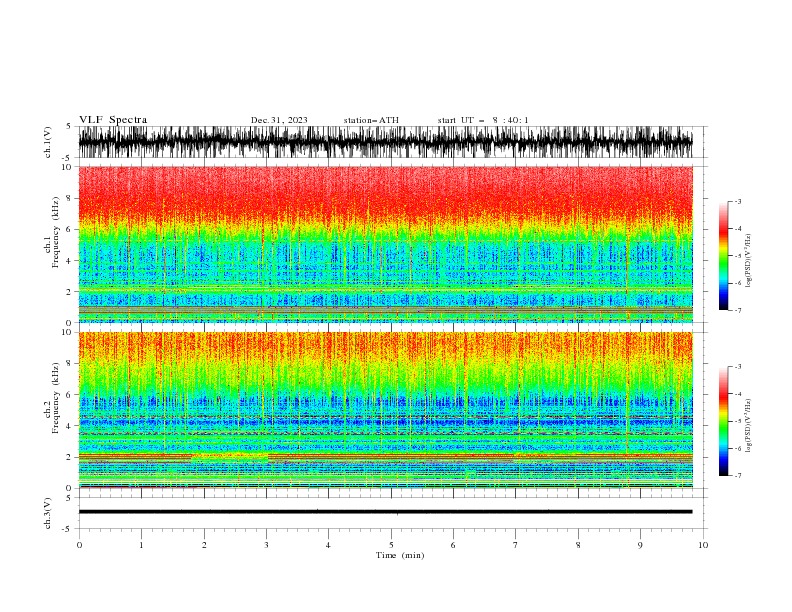The image size is (792, 612).
Task: Click the '8' tick on the time axis
Action: 578,545
